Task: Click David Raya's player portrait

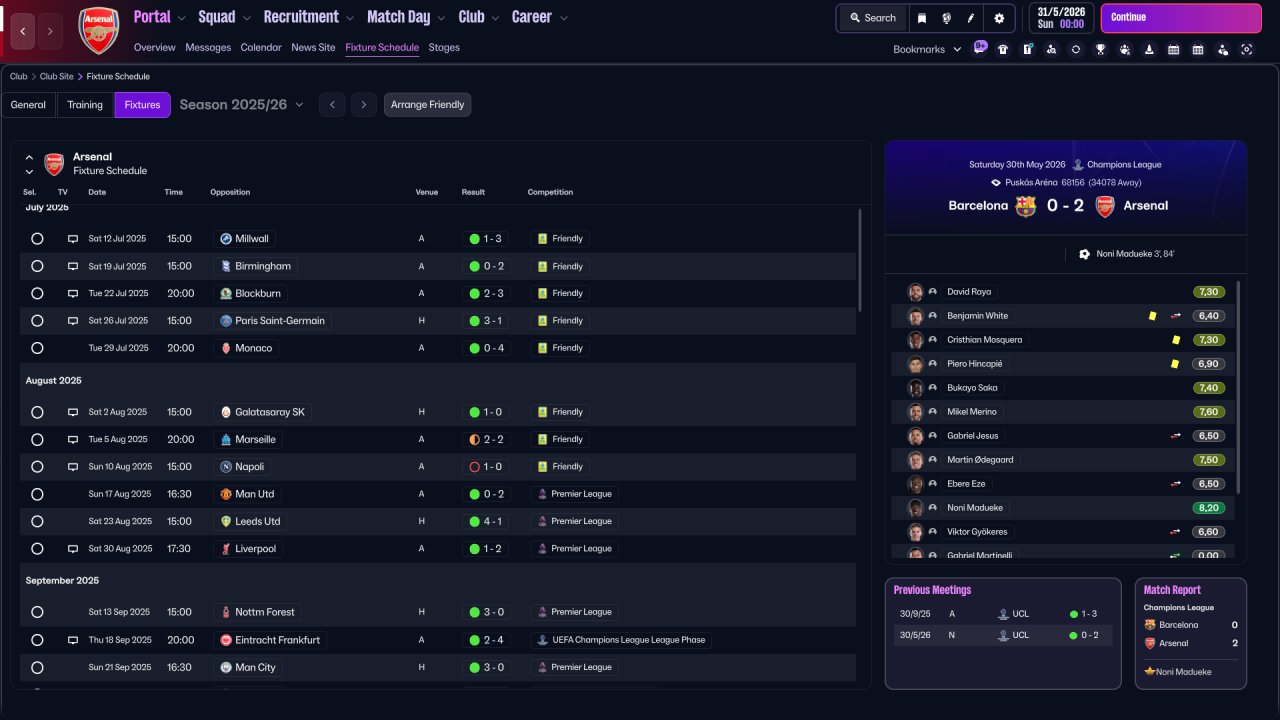Action: point(915,292)
